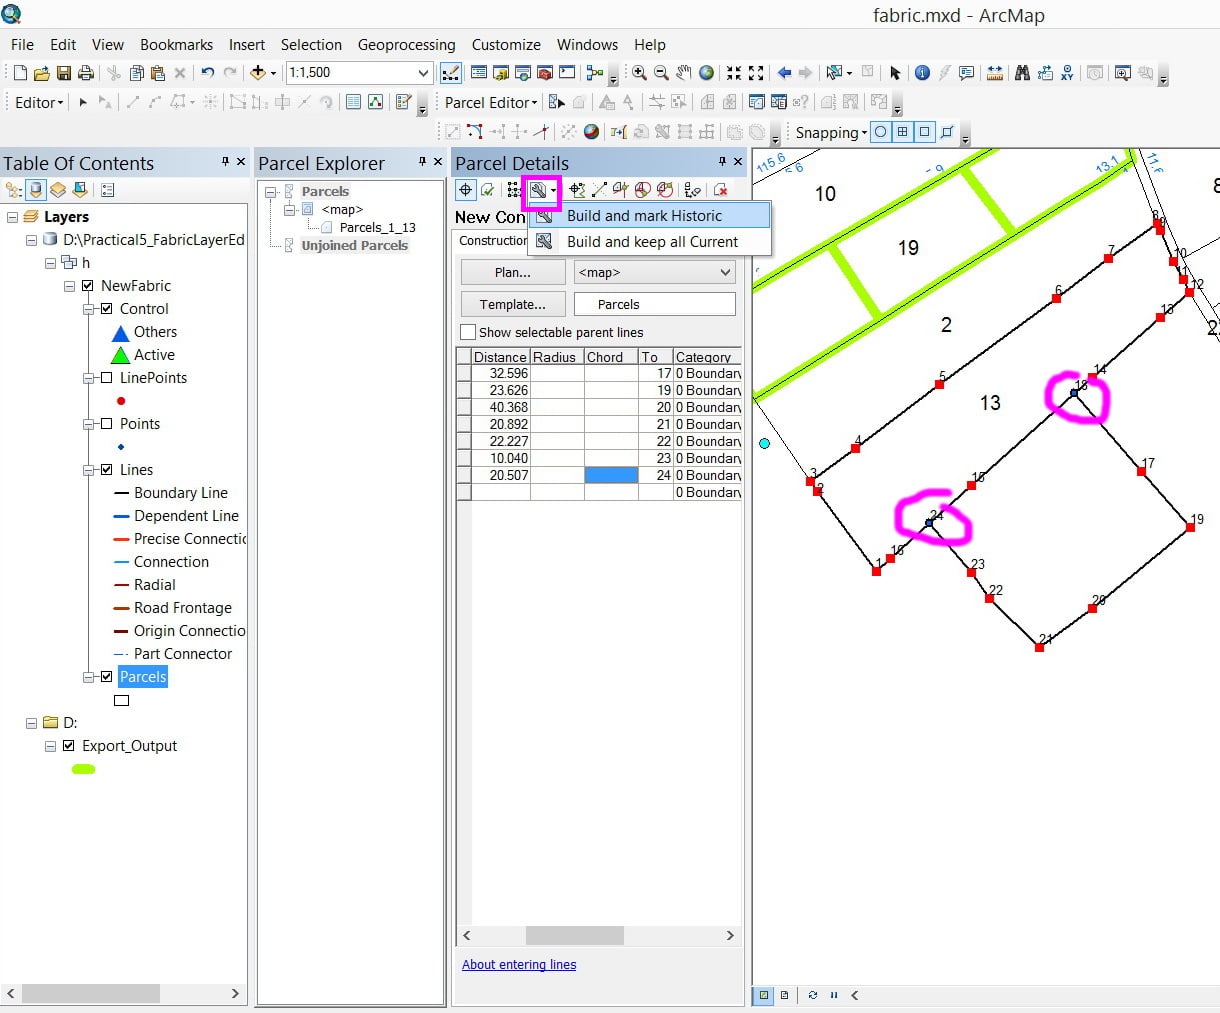Toggle Edge Snapping icon

tap(947, 132)
